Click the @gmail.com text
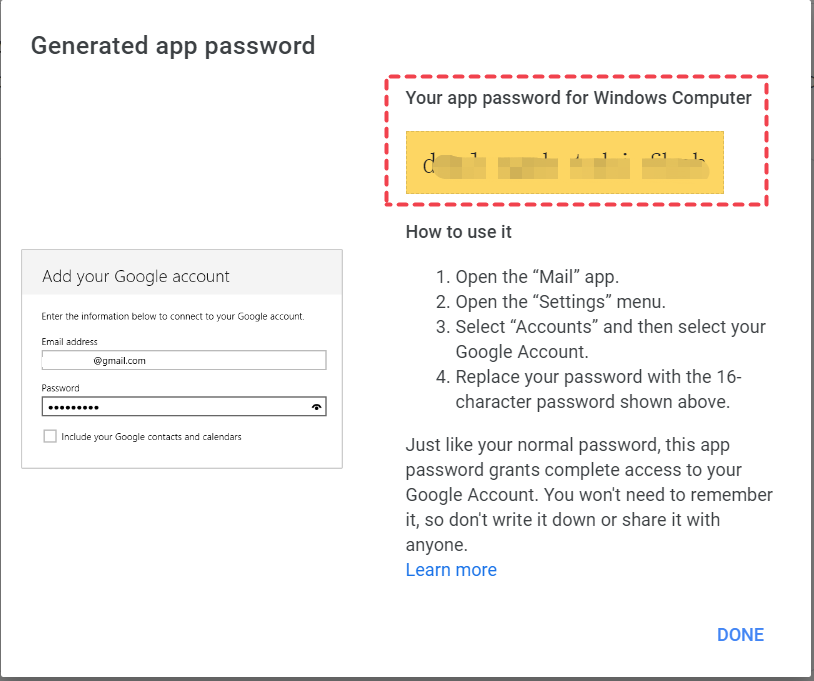 (x=119, y=360)
